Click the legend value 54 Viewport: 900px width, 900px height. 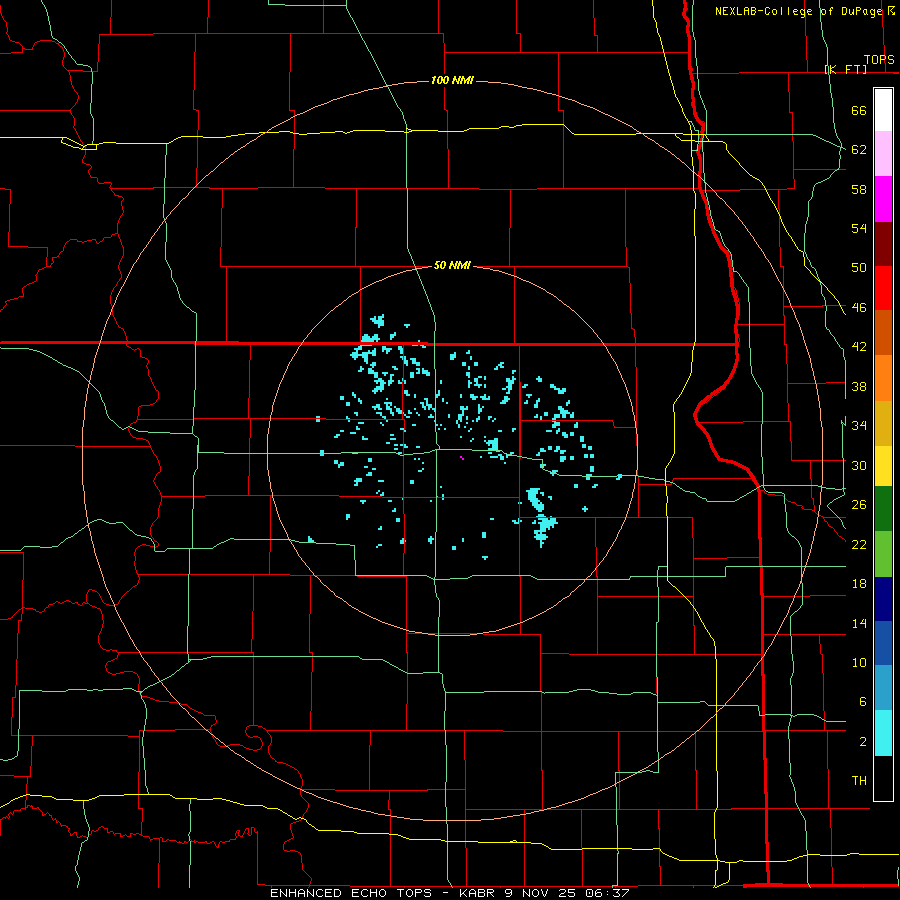859,228
